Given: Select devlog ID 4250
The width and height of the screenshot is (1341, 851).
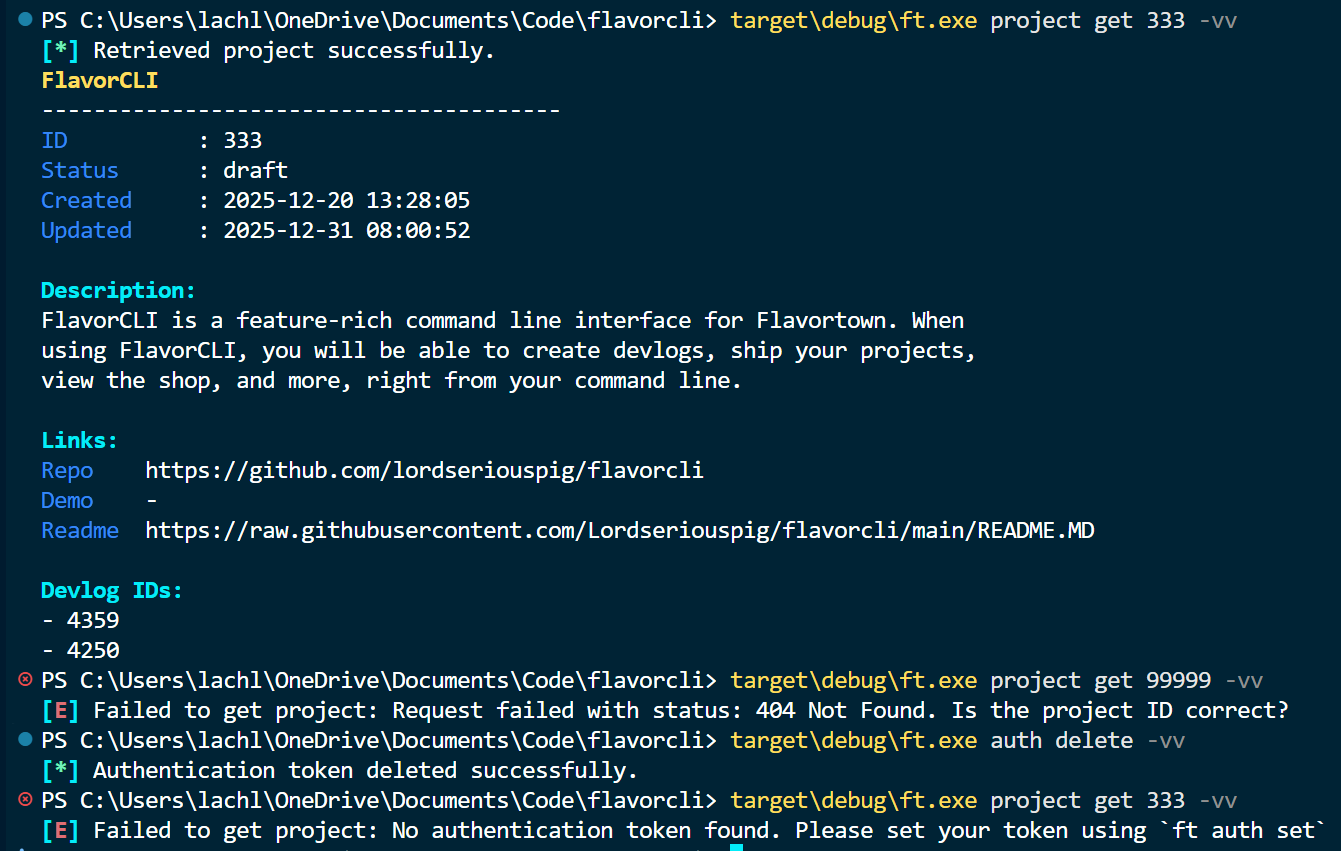Looking at the screenshot, I should pyautogui.click(x=93, y=651).
